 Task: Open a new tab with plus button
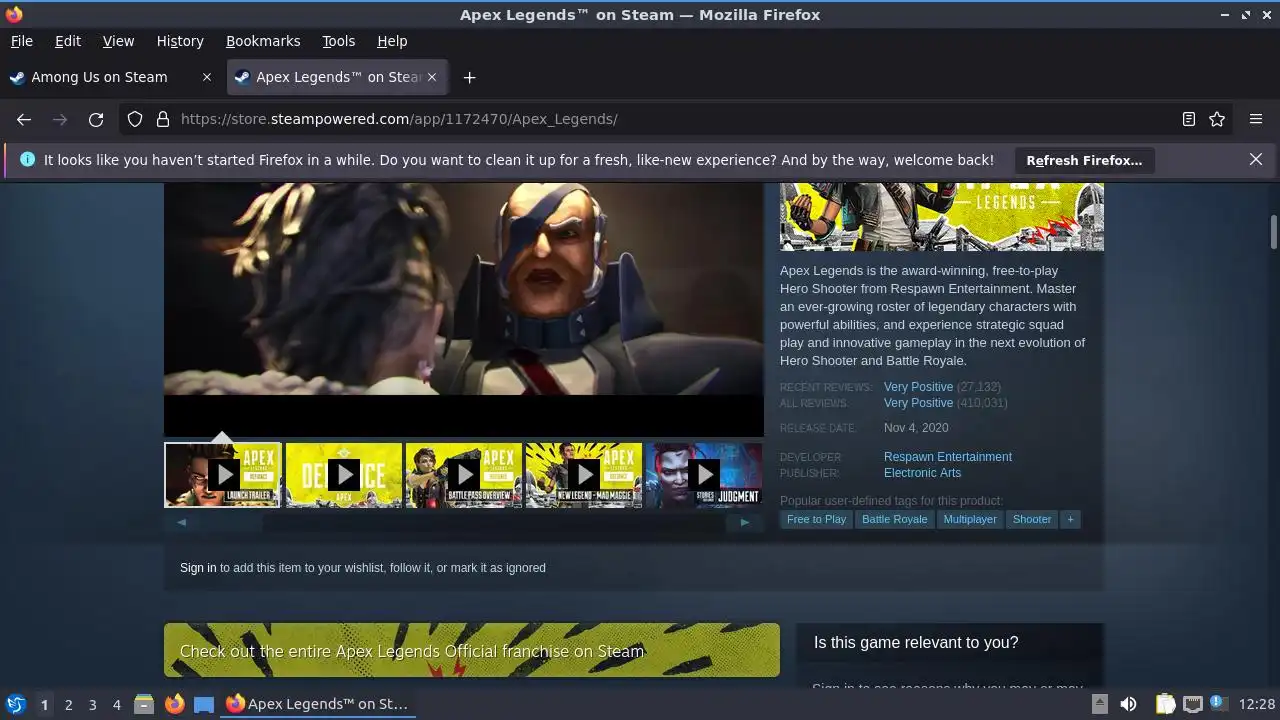(x=469, y=77)
